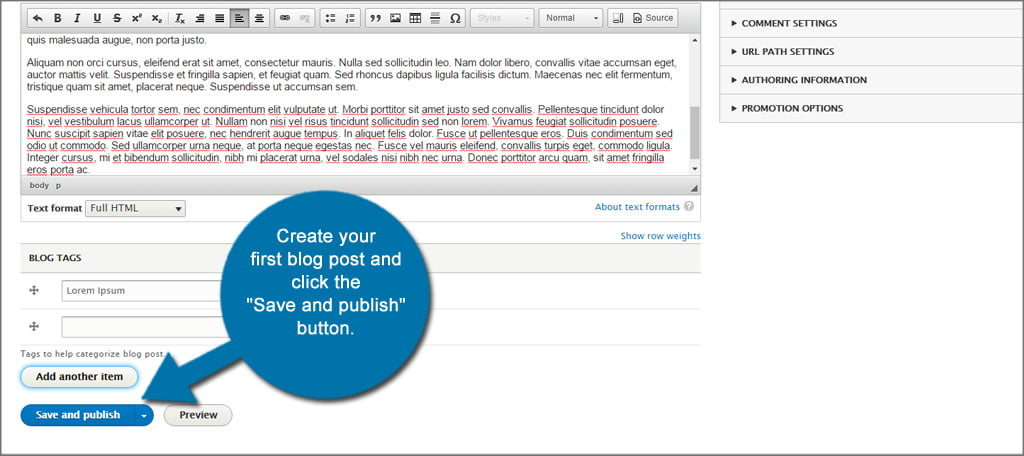Screen dimensions: 1024x456
Task: Click paragraph starting "Aliquam non orci cursus"
Action: (x=353, y=74)
